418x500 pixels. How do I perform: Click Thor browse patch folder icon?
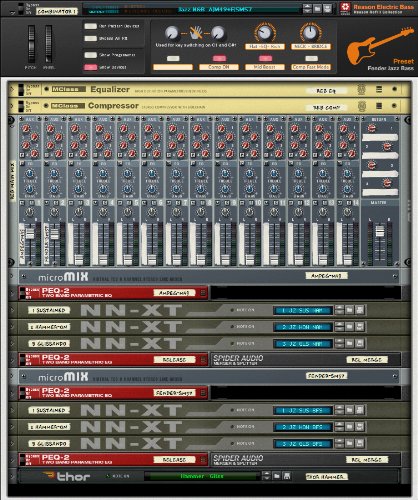tap(277, 476)
